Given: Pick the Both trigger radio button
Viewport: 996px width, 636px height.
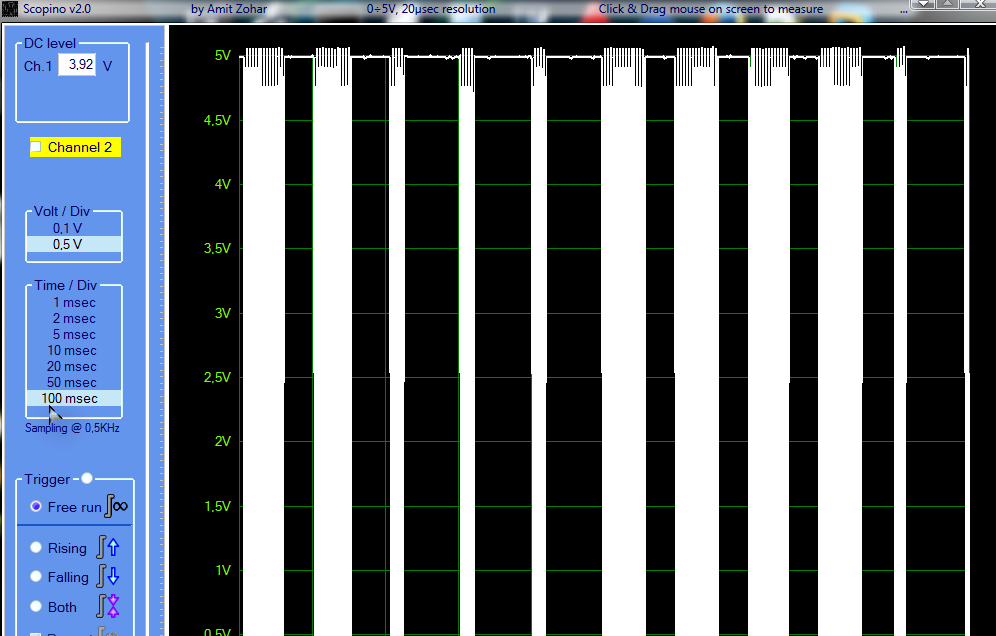Looking at the screenshot, I should coord(37,607).
